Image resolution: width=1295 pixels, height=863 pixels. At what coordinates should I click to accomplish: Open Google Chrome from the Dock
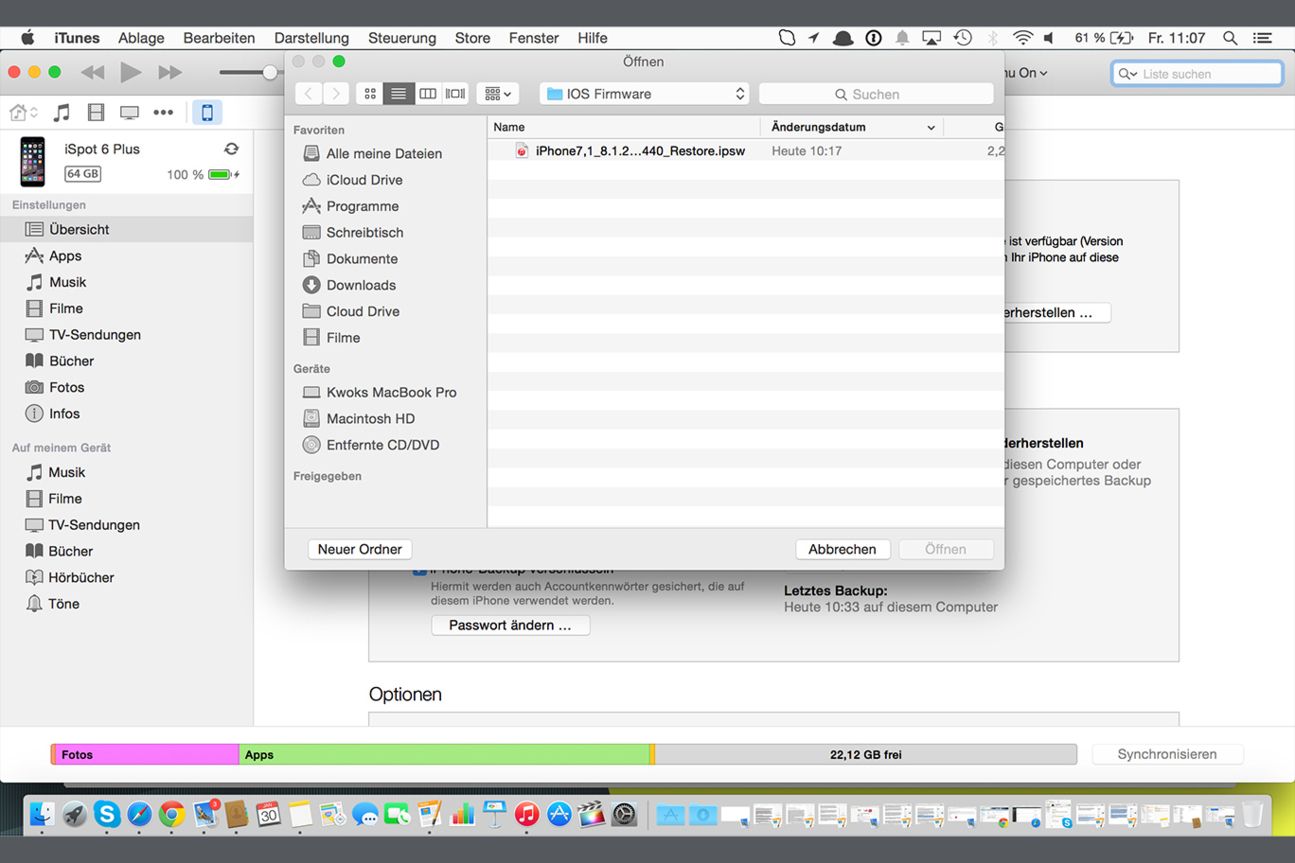[x=172, y=814]
